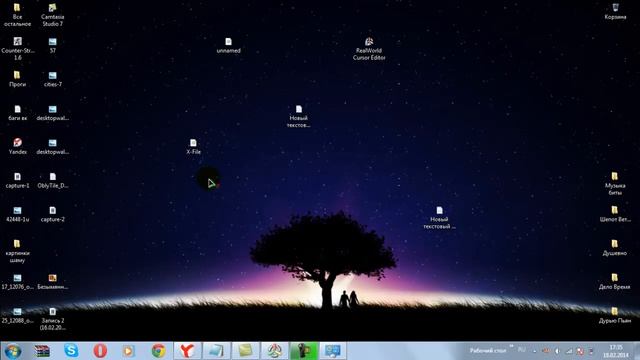640x360 pixels.
Task: Select the Дело Время folder
Action: coord(615,282)
